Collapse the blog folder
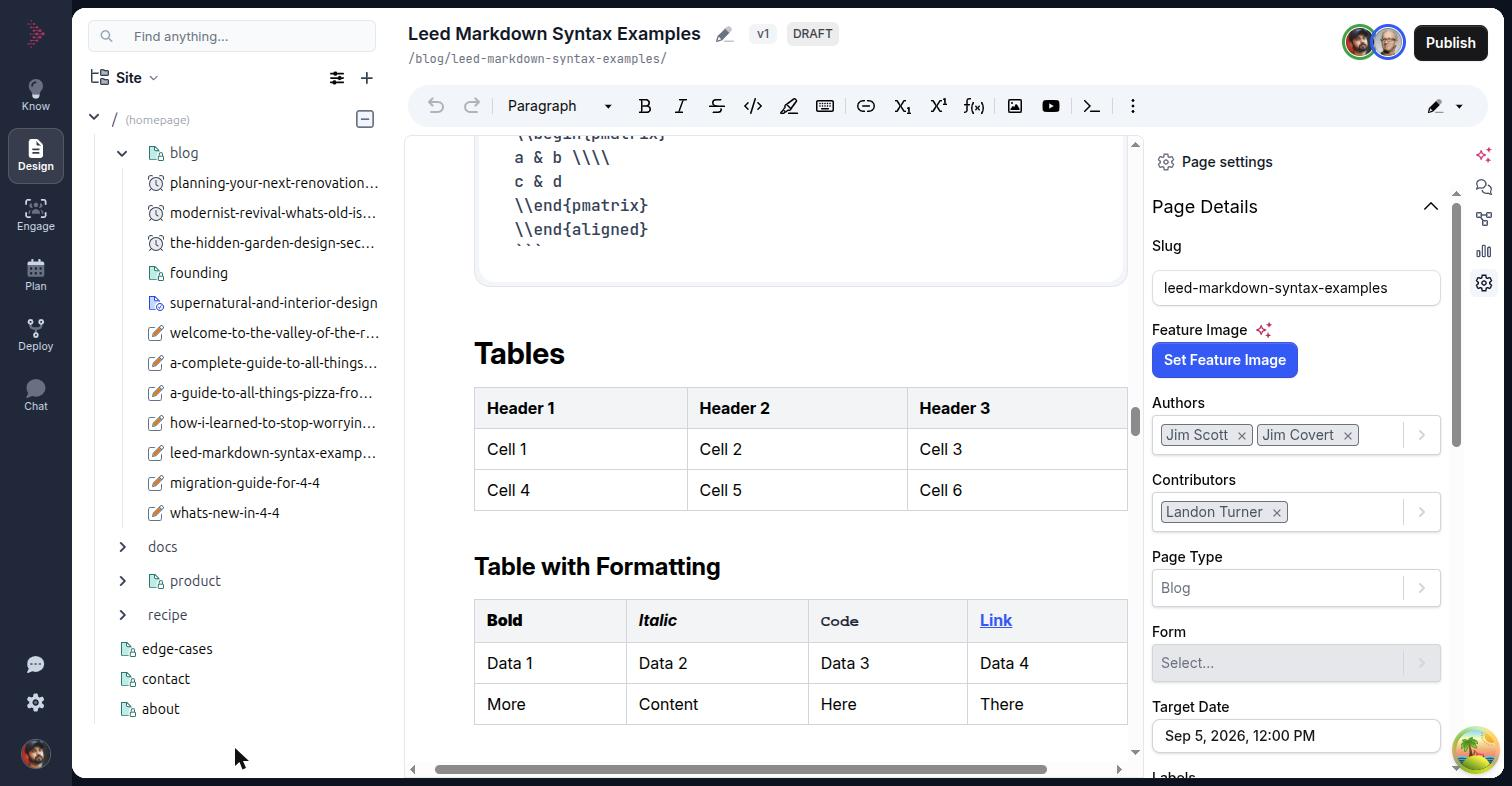This screenshot has width=1512, height=786. (x=122, y=153)
